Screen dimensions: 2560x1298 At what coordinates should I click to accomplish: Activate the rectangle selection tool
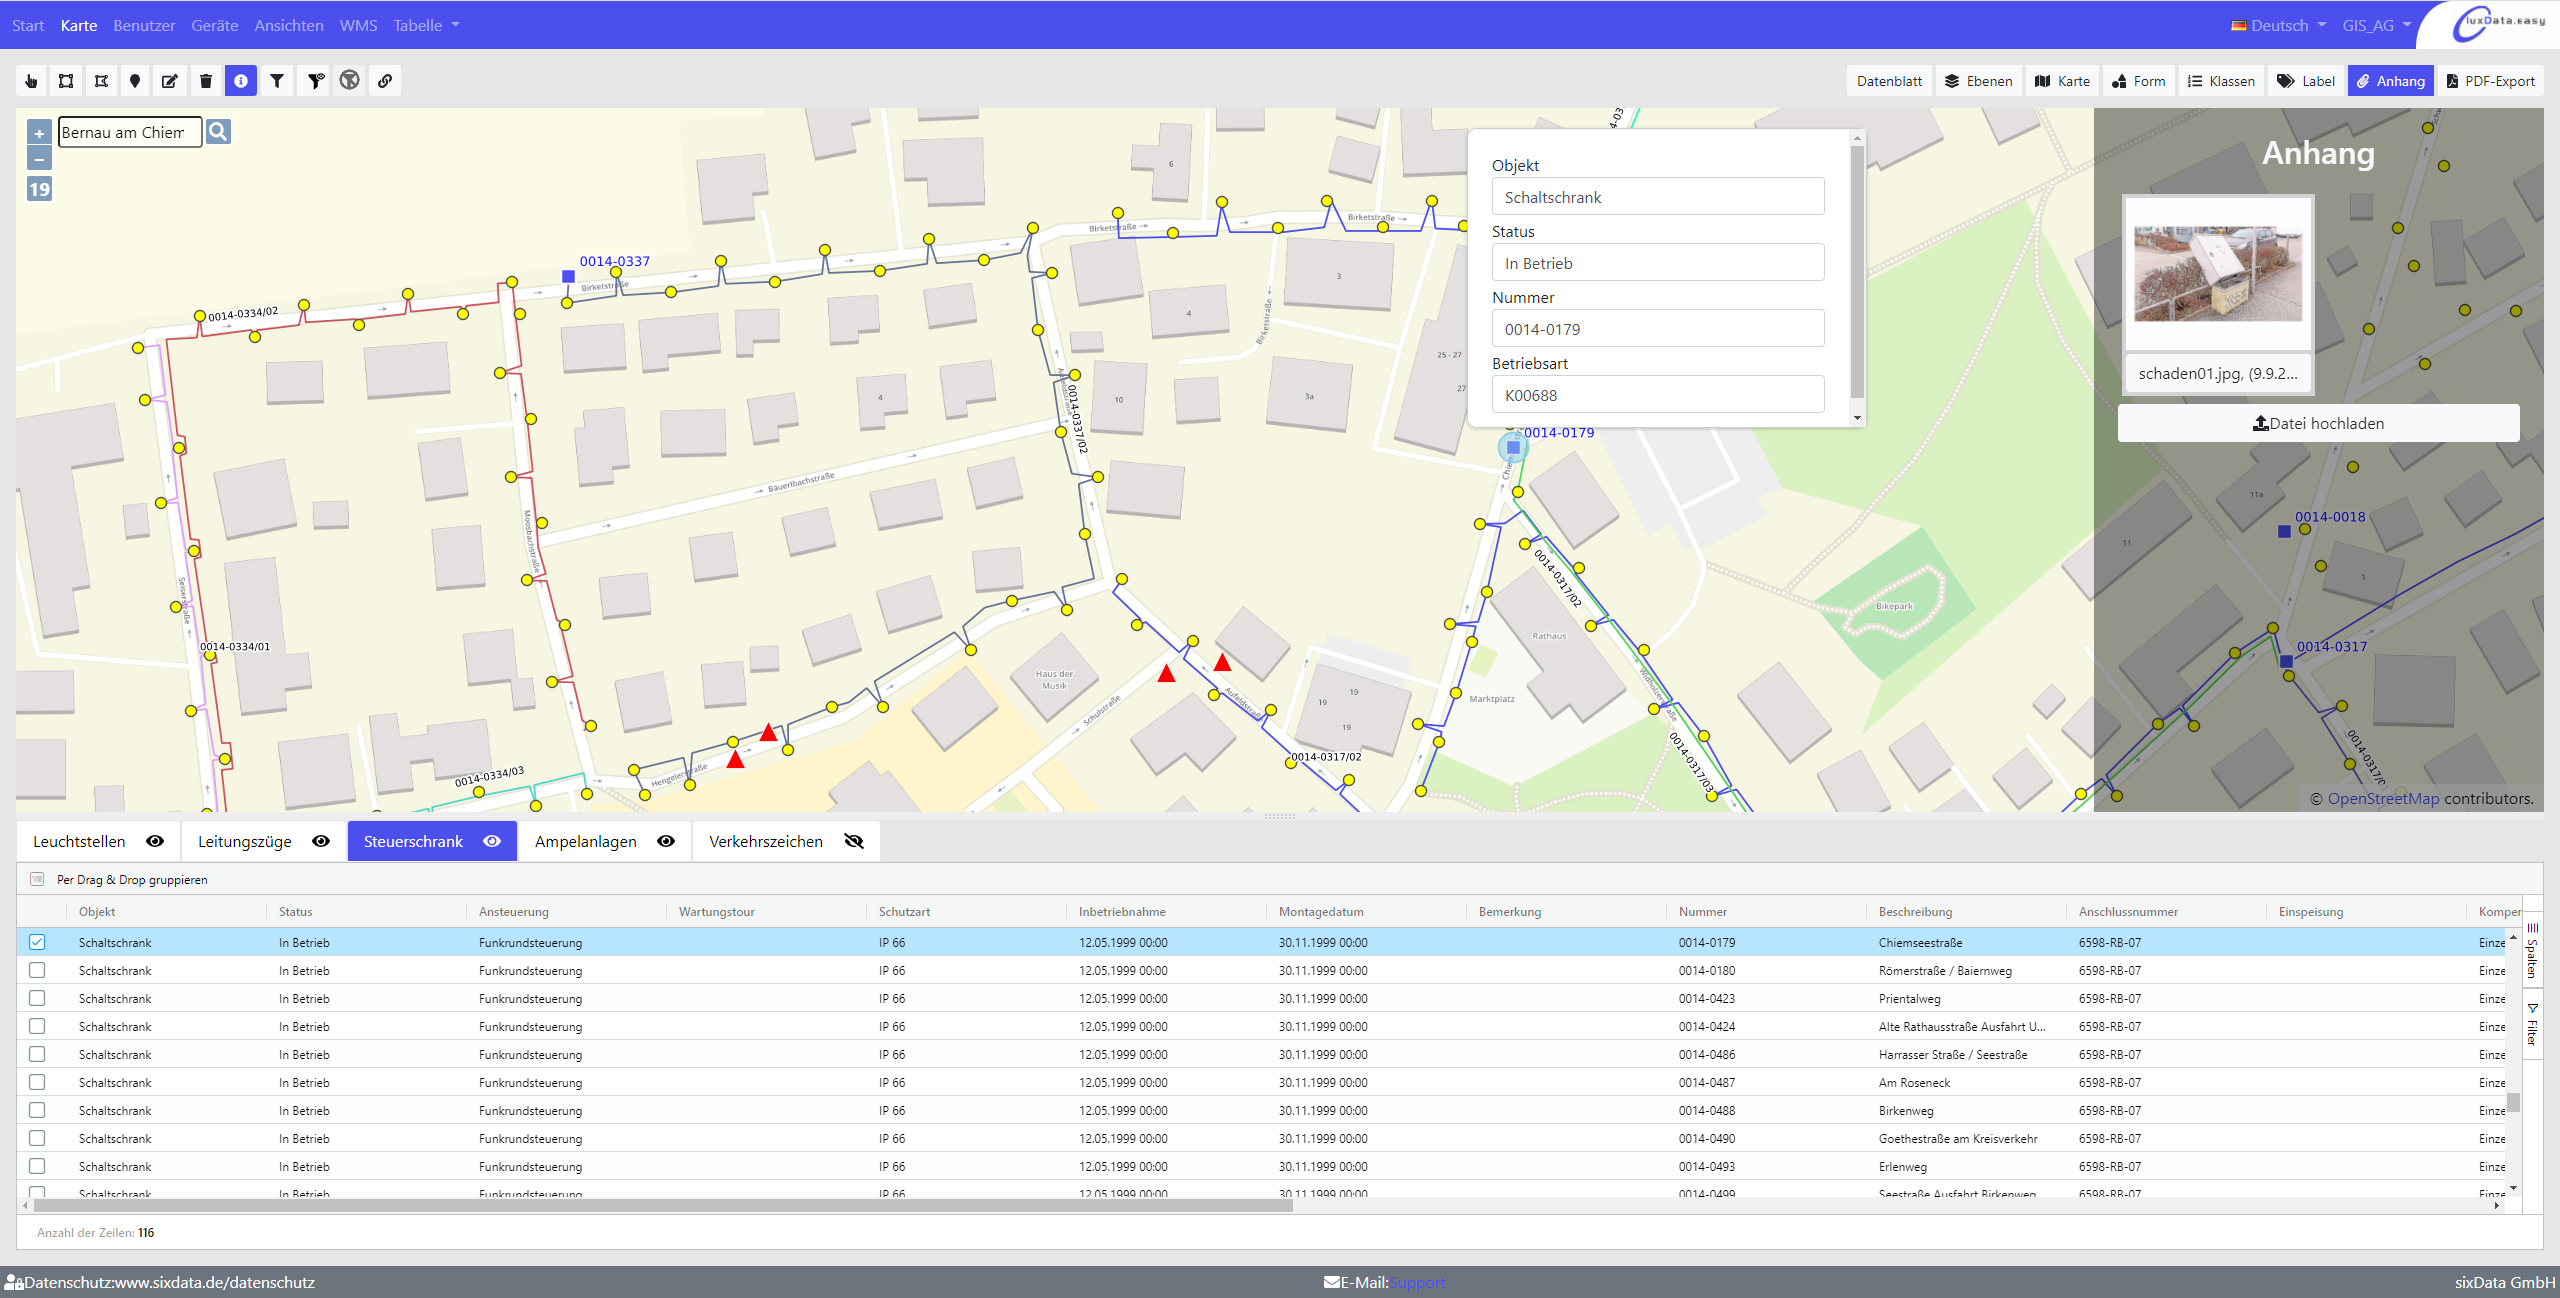coord(66,81)
